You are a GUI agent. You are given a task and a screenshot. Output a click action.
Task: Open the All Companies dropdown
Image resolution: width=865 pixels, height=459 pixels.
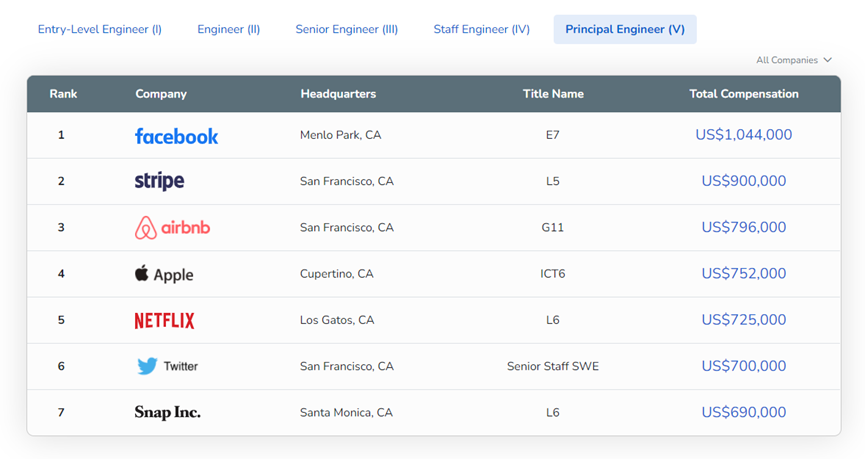(794, 60)
